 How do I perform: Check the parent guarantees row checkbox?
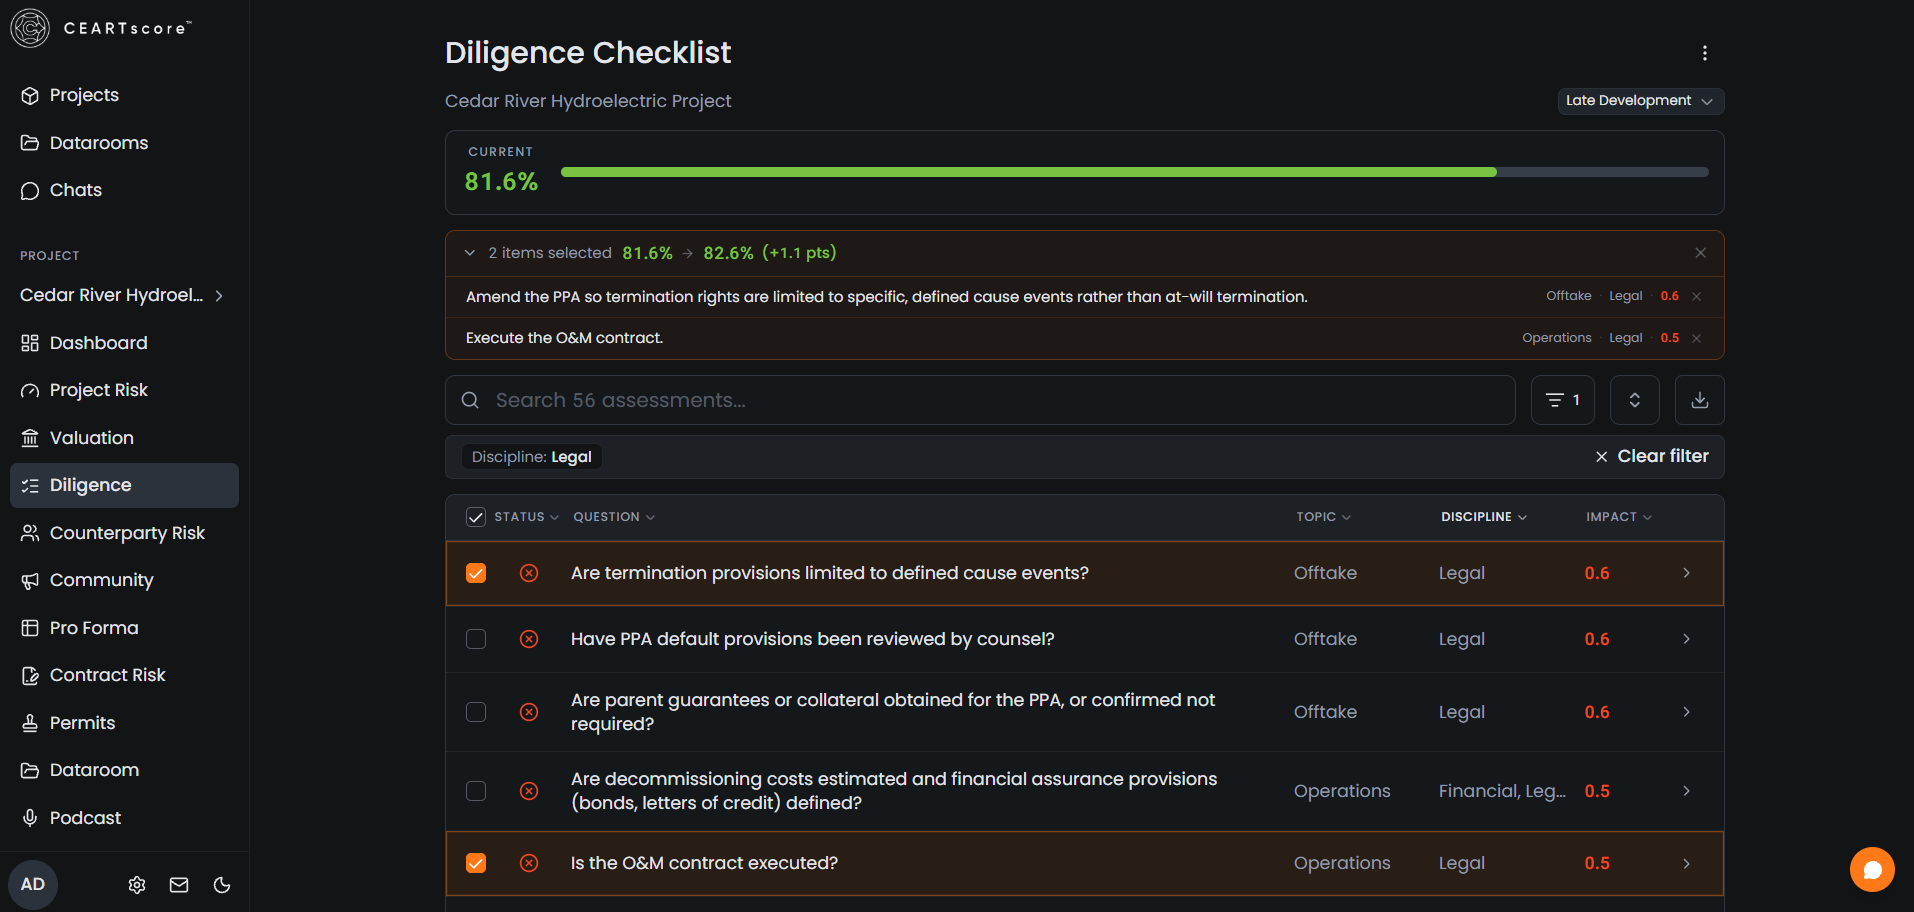coord(476,712)
